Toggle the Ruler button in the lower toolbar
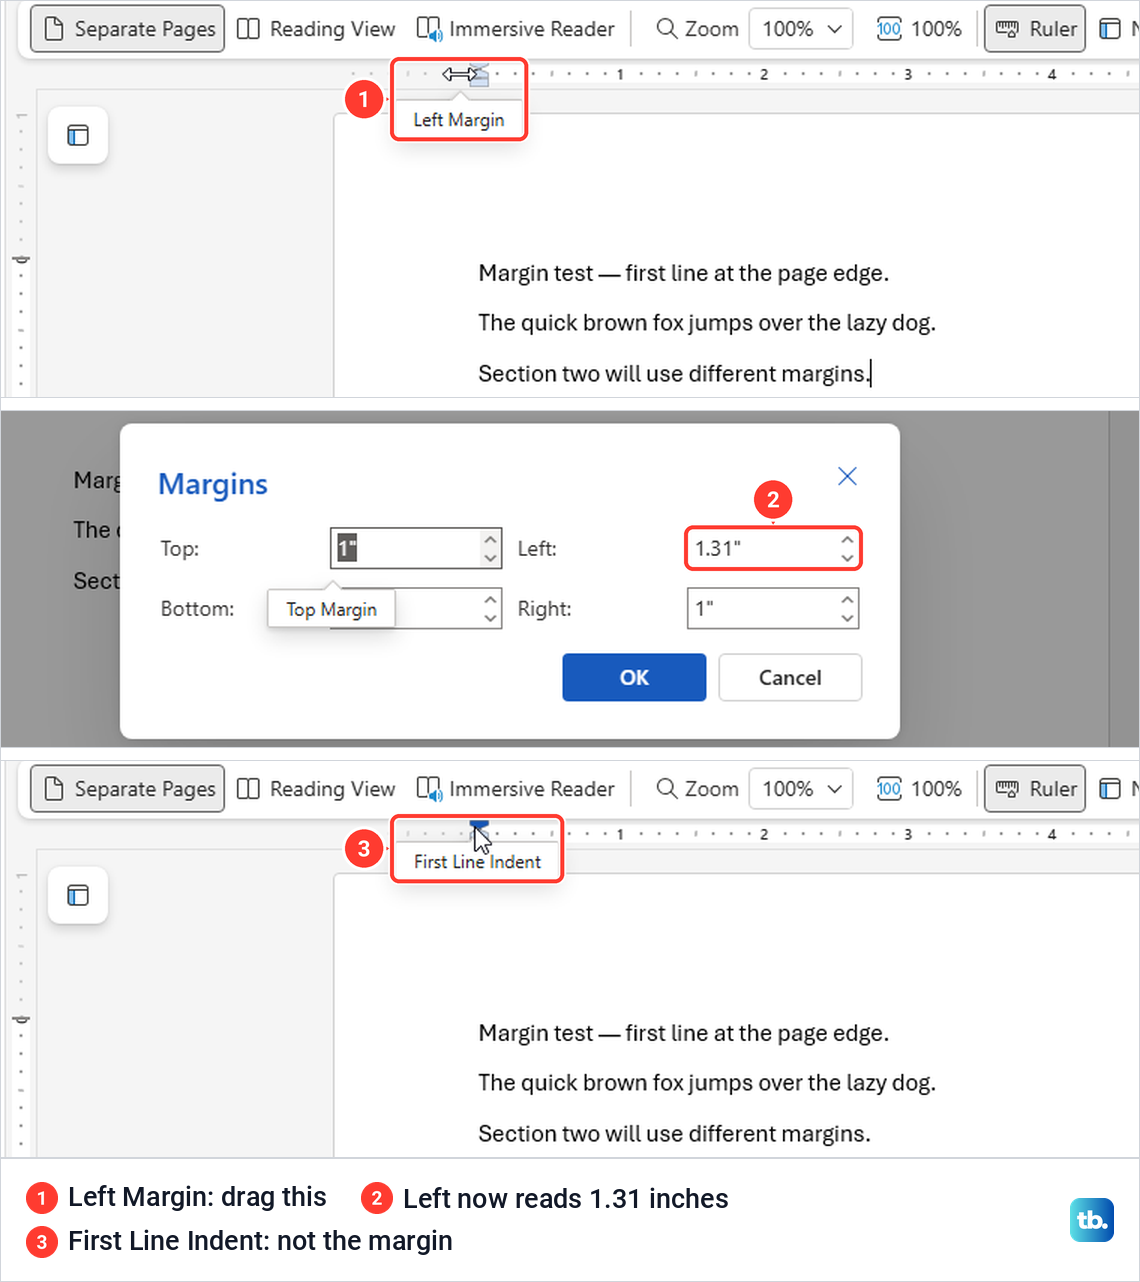Viewport: 1140px width, 1282px height. coord(1035,789)
